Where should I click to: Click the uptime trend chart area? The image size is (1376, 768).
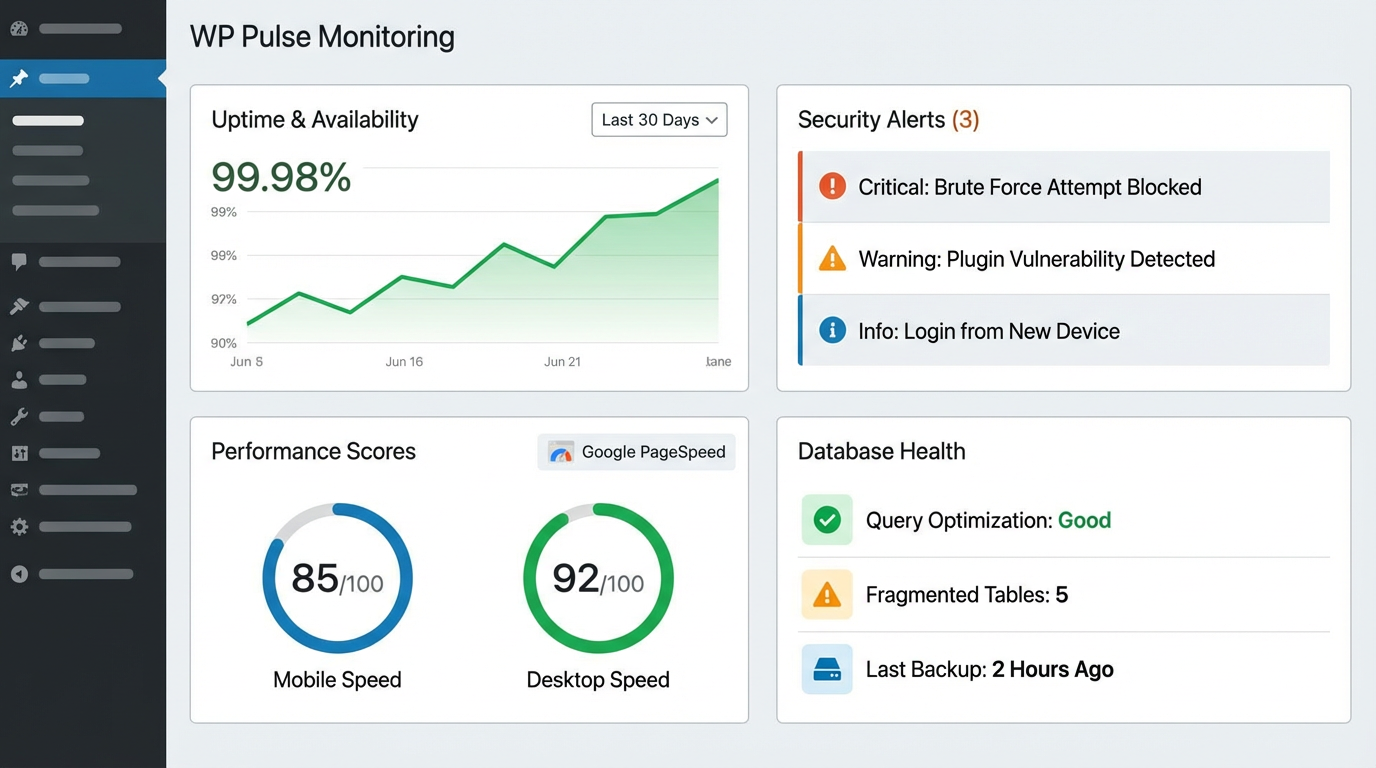480,280
